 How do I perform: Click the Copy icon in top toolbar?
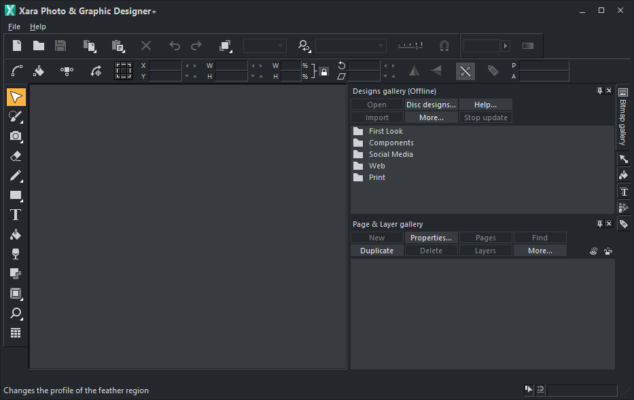89,46
